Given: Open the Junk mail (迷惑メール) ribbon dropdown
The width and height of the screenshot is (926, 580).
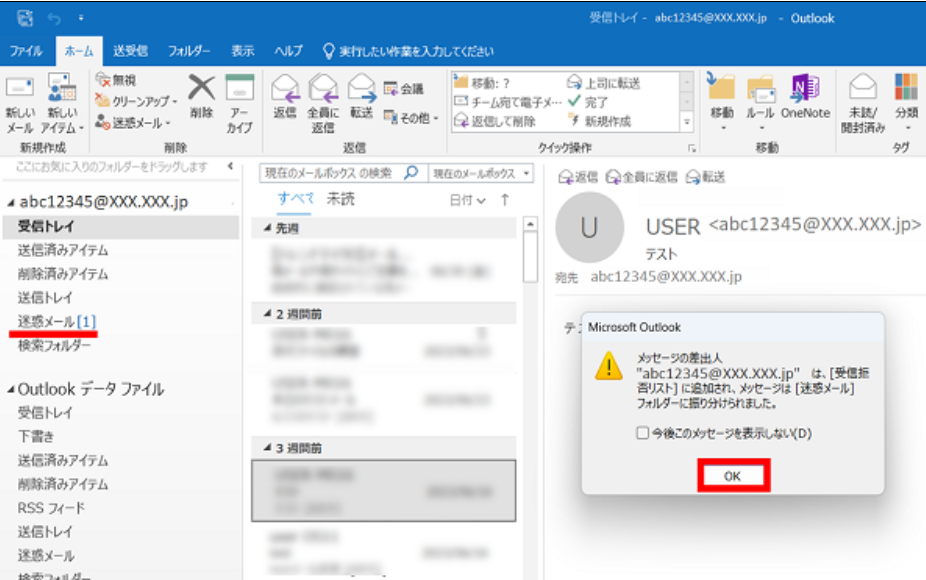Looking at the screenshot, I should pos(133,123).
